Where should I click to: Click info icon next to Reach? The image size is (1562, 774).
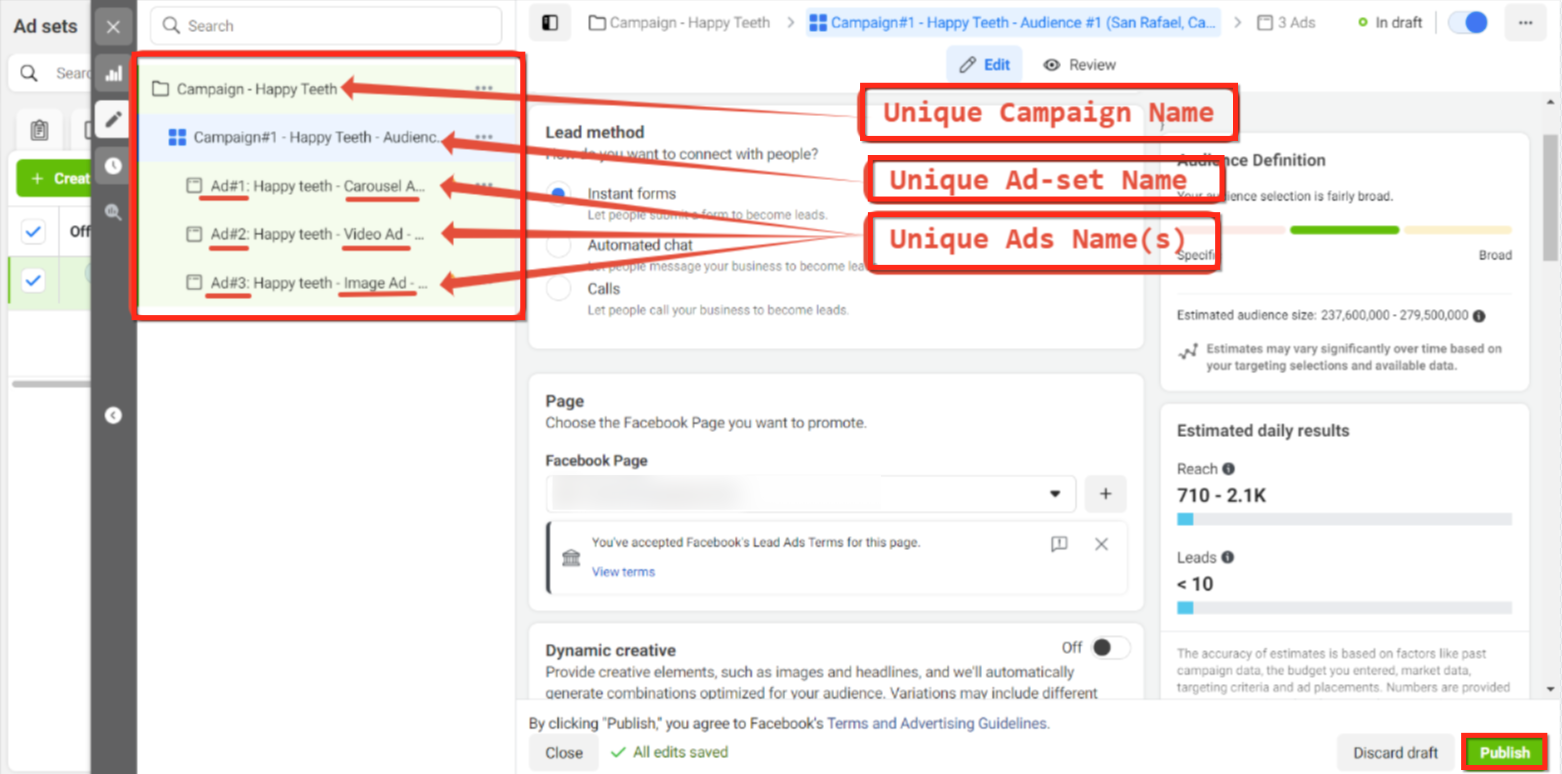tap(1228, 469)
